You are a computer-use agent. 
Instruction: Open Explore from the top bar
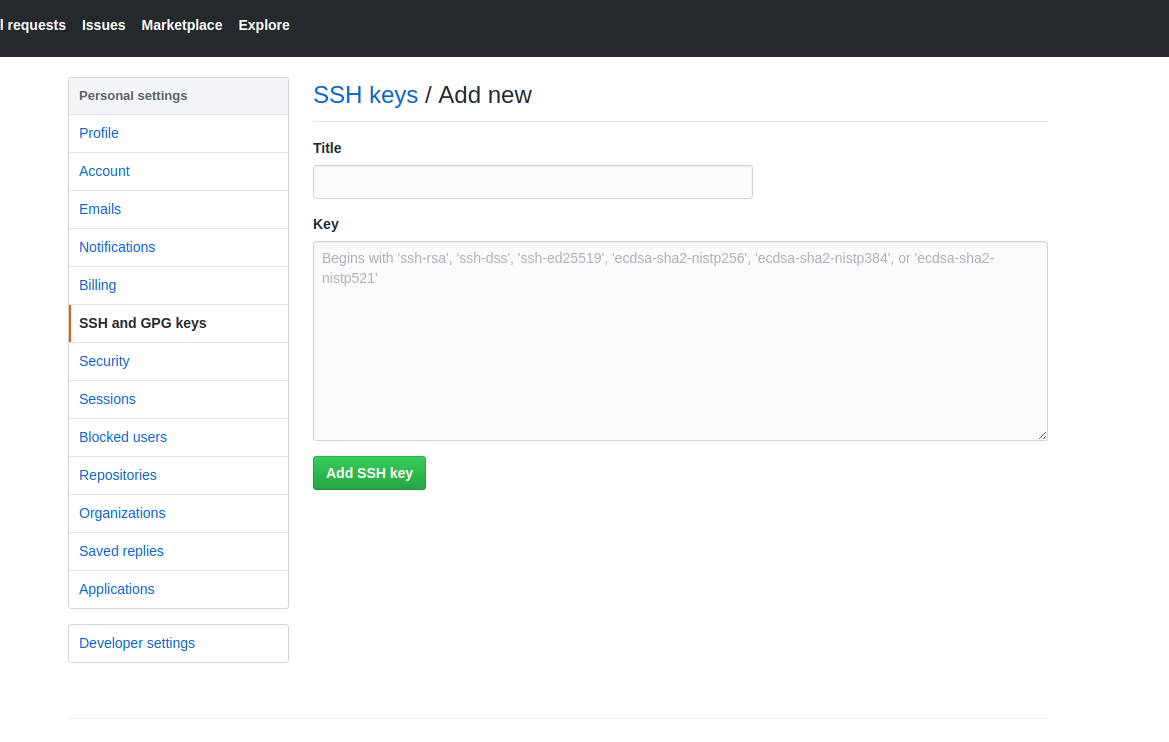tap(264, 25)
